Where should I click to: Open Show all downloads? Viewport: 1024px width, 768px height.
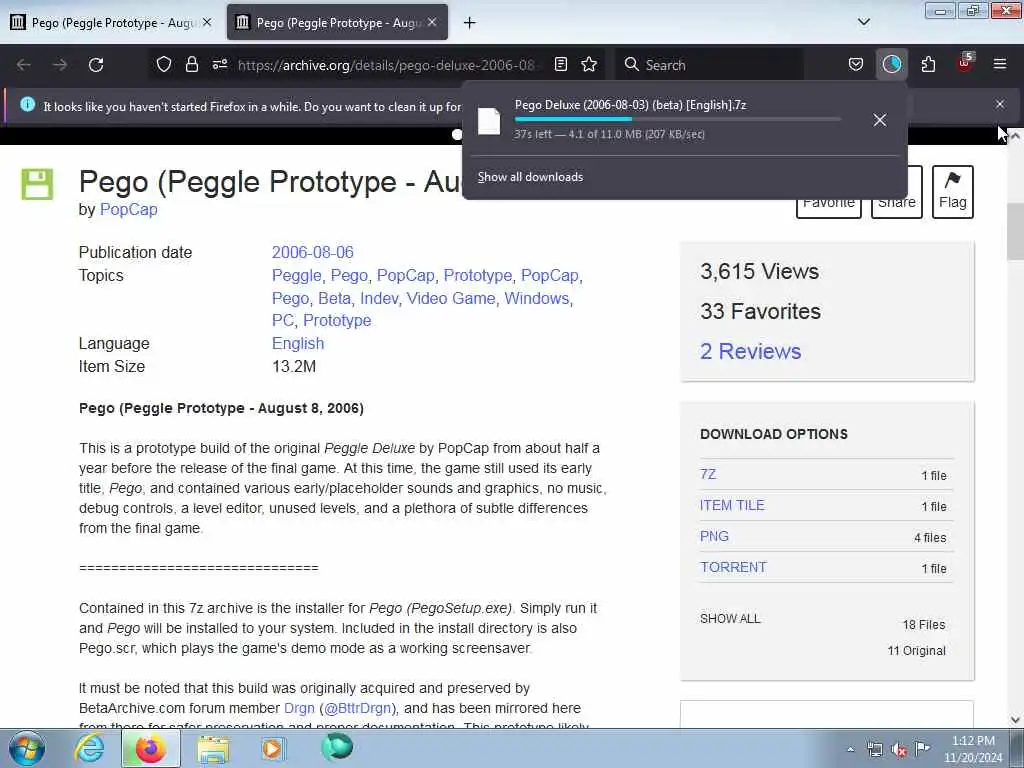click(x=530, y=177)
